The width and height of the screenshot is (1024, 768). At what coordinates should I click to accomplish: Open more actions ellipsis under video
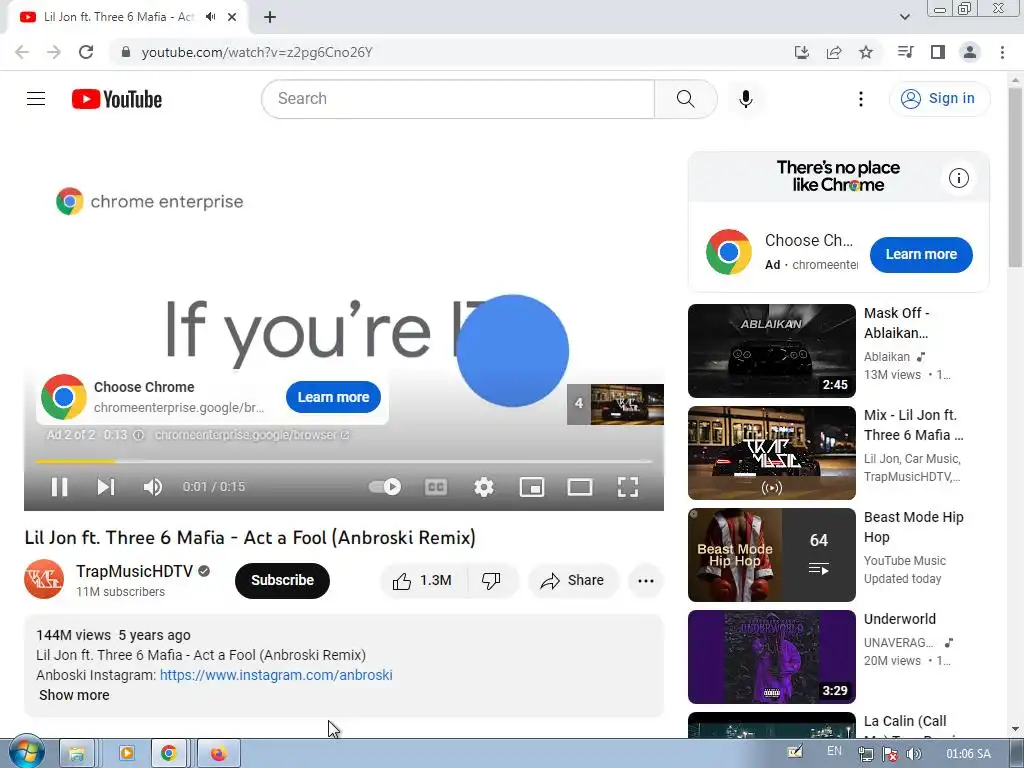point(646,581)
